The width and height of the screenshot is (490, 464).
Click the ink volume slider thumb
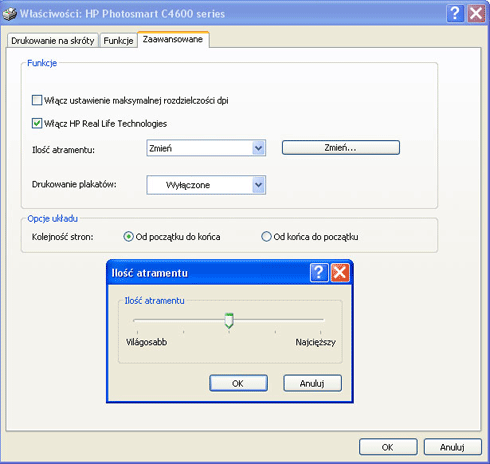point(229,321)
